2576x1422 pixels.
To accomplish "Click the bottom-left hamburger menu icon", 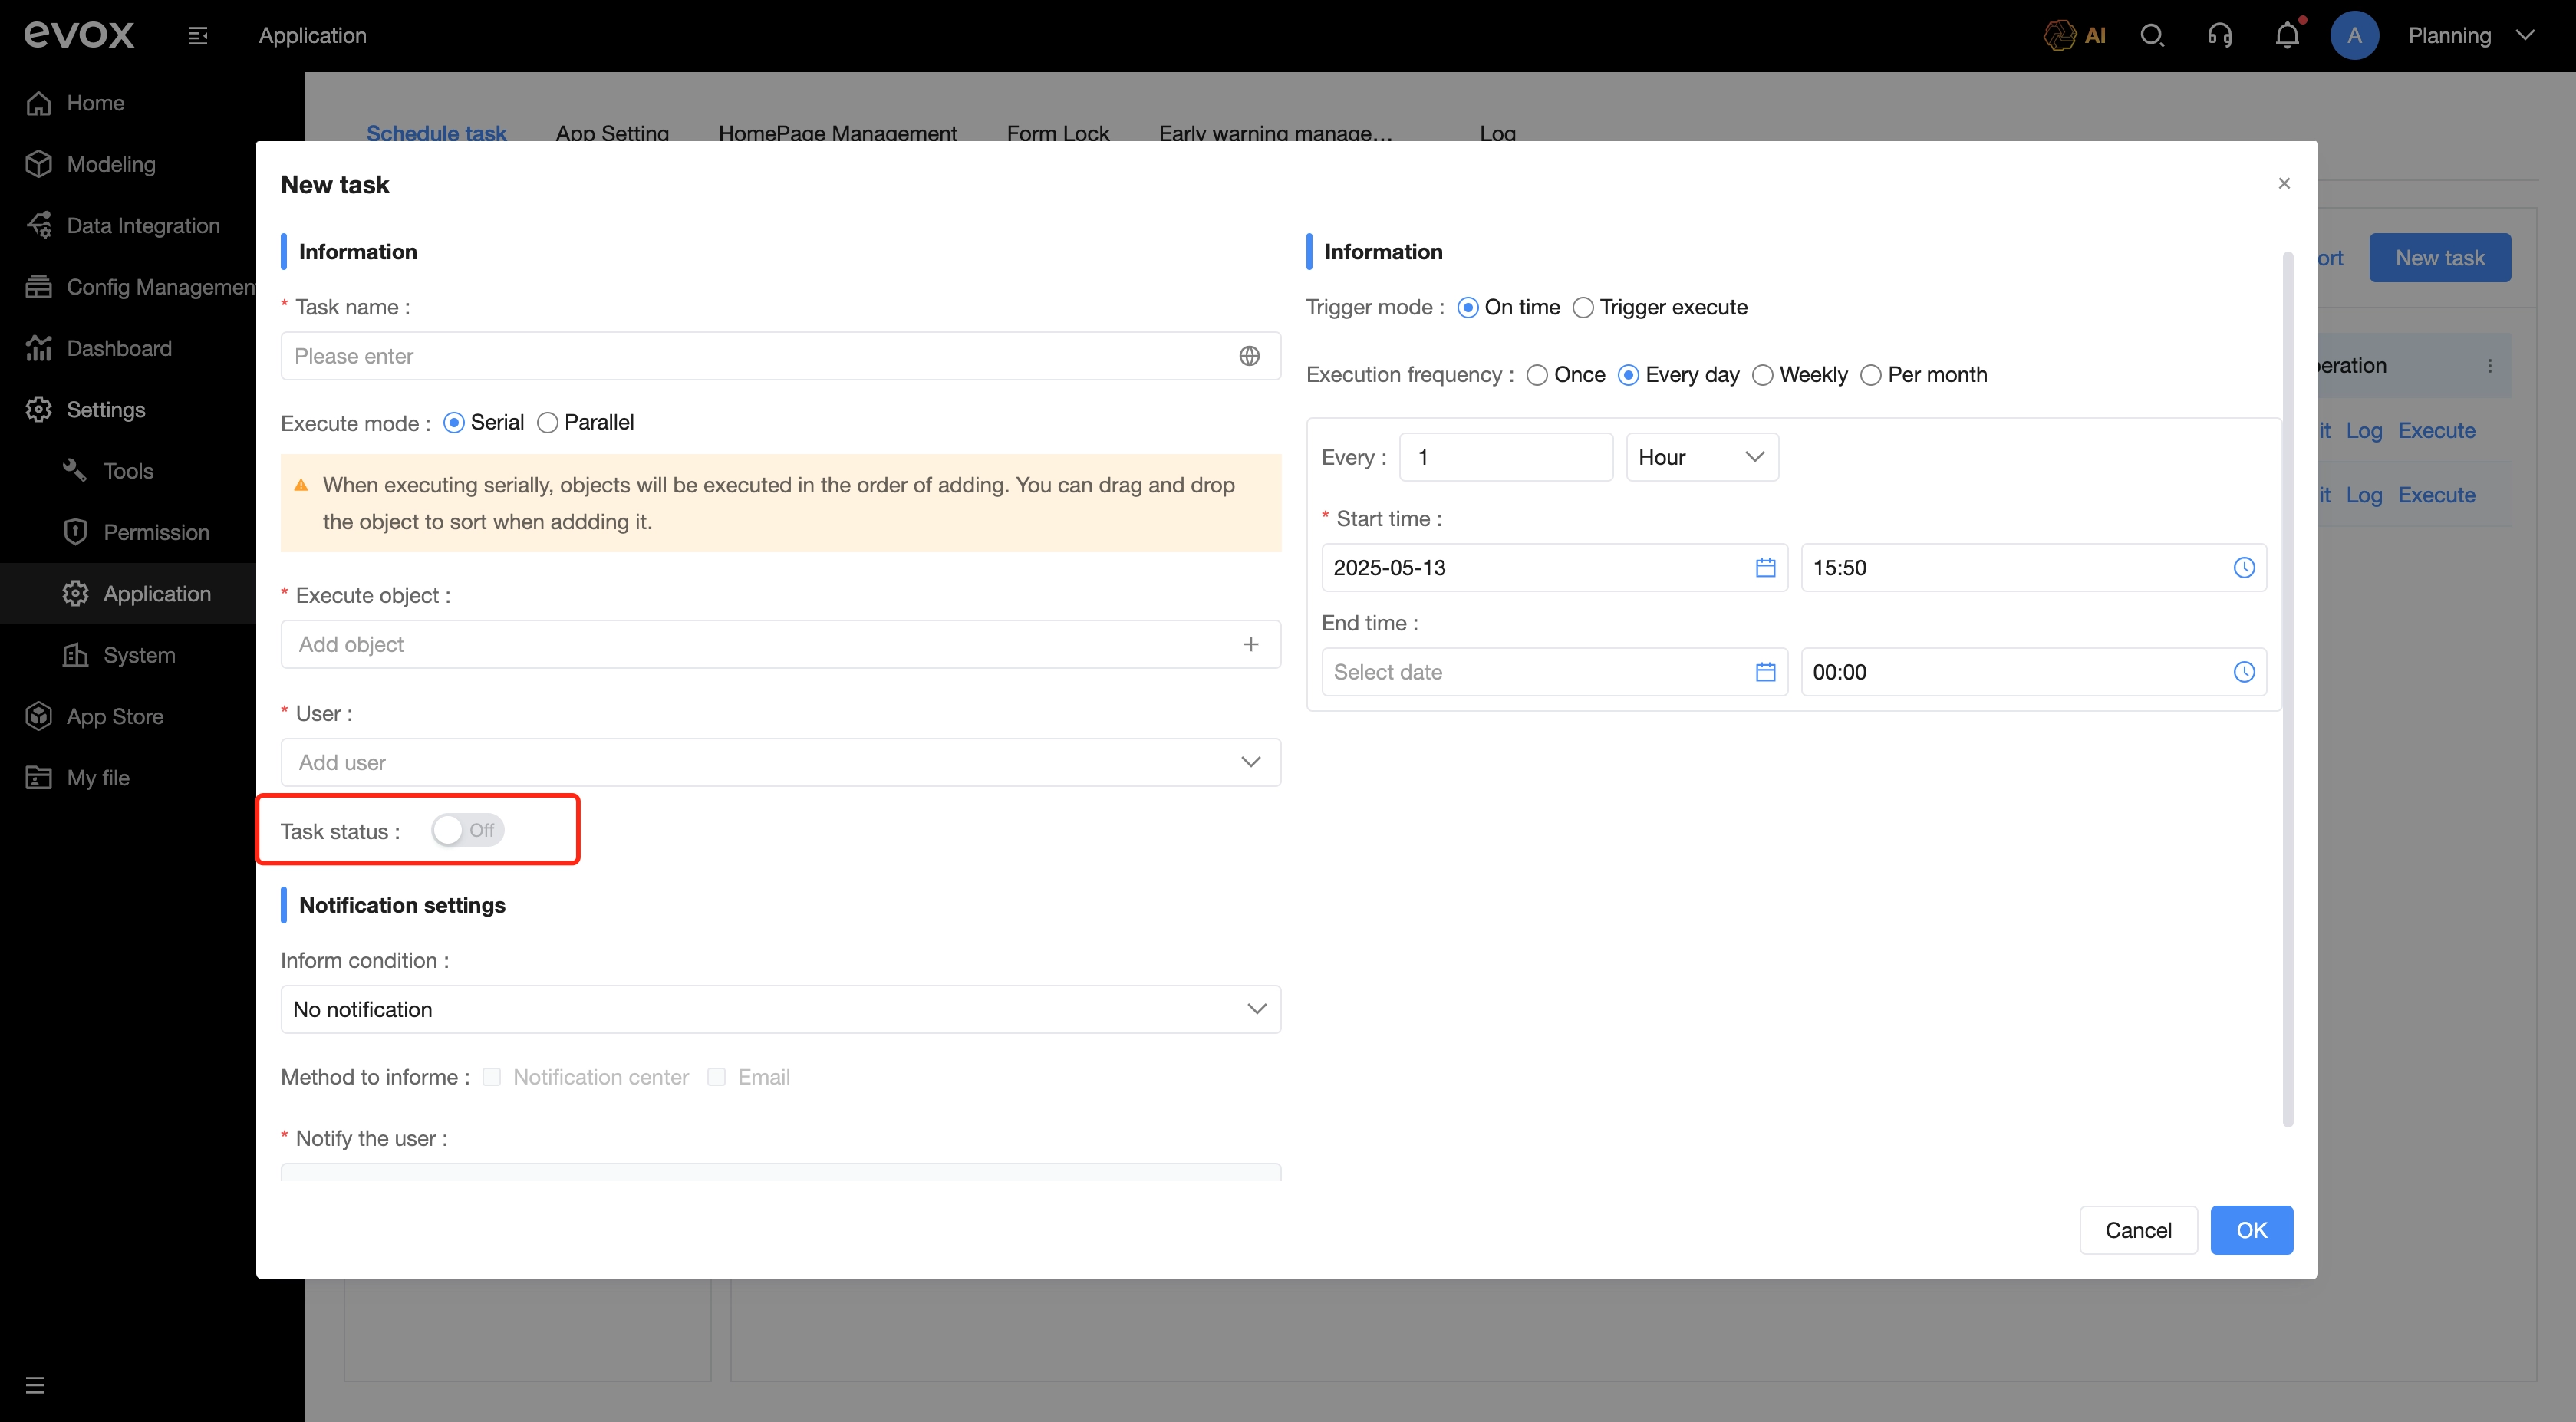I will (35, 1385).
